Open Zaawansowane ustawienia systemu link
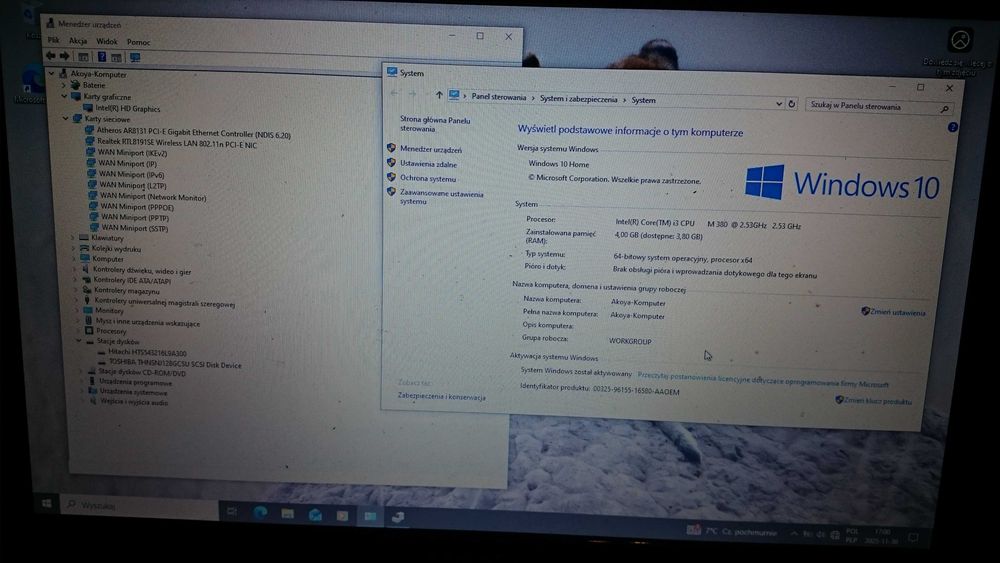This screenshot has height=563, width=1000. [x=441, y=197]
